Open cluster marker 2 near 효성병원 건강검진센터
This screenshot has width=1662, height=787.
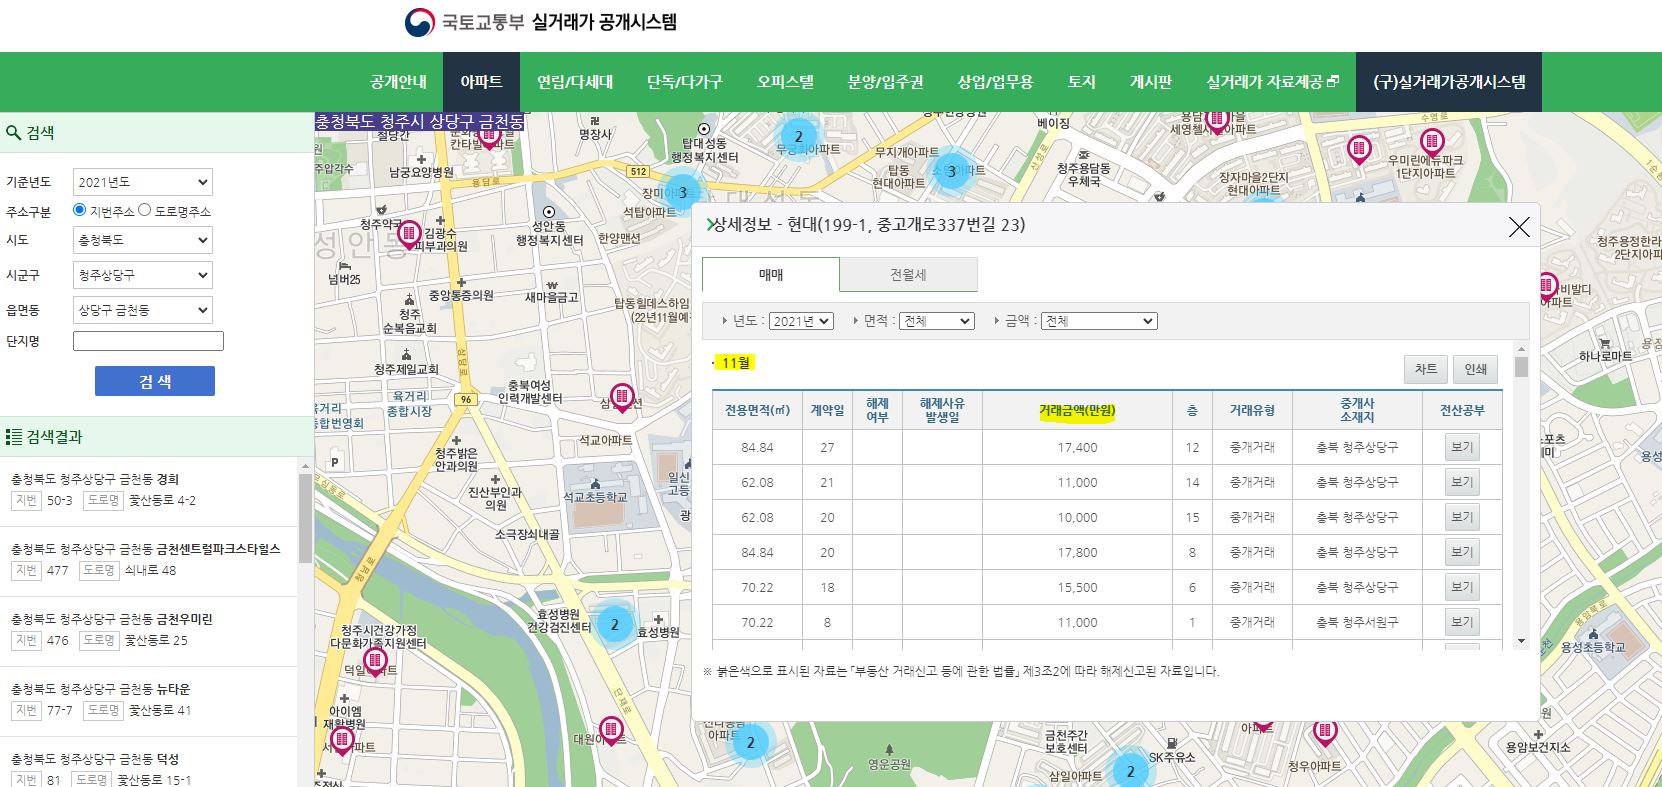pyautogui.click(x=615, y=625)
